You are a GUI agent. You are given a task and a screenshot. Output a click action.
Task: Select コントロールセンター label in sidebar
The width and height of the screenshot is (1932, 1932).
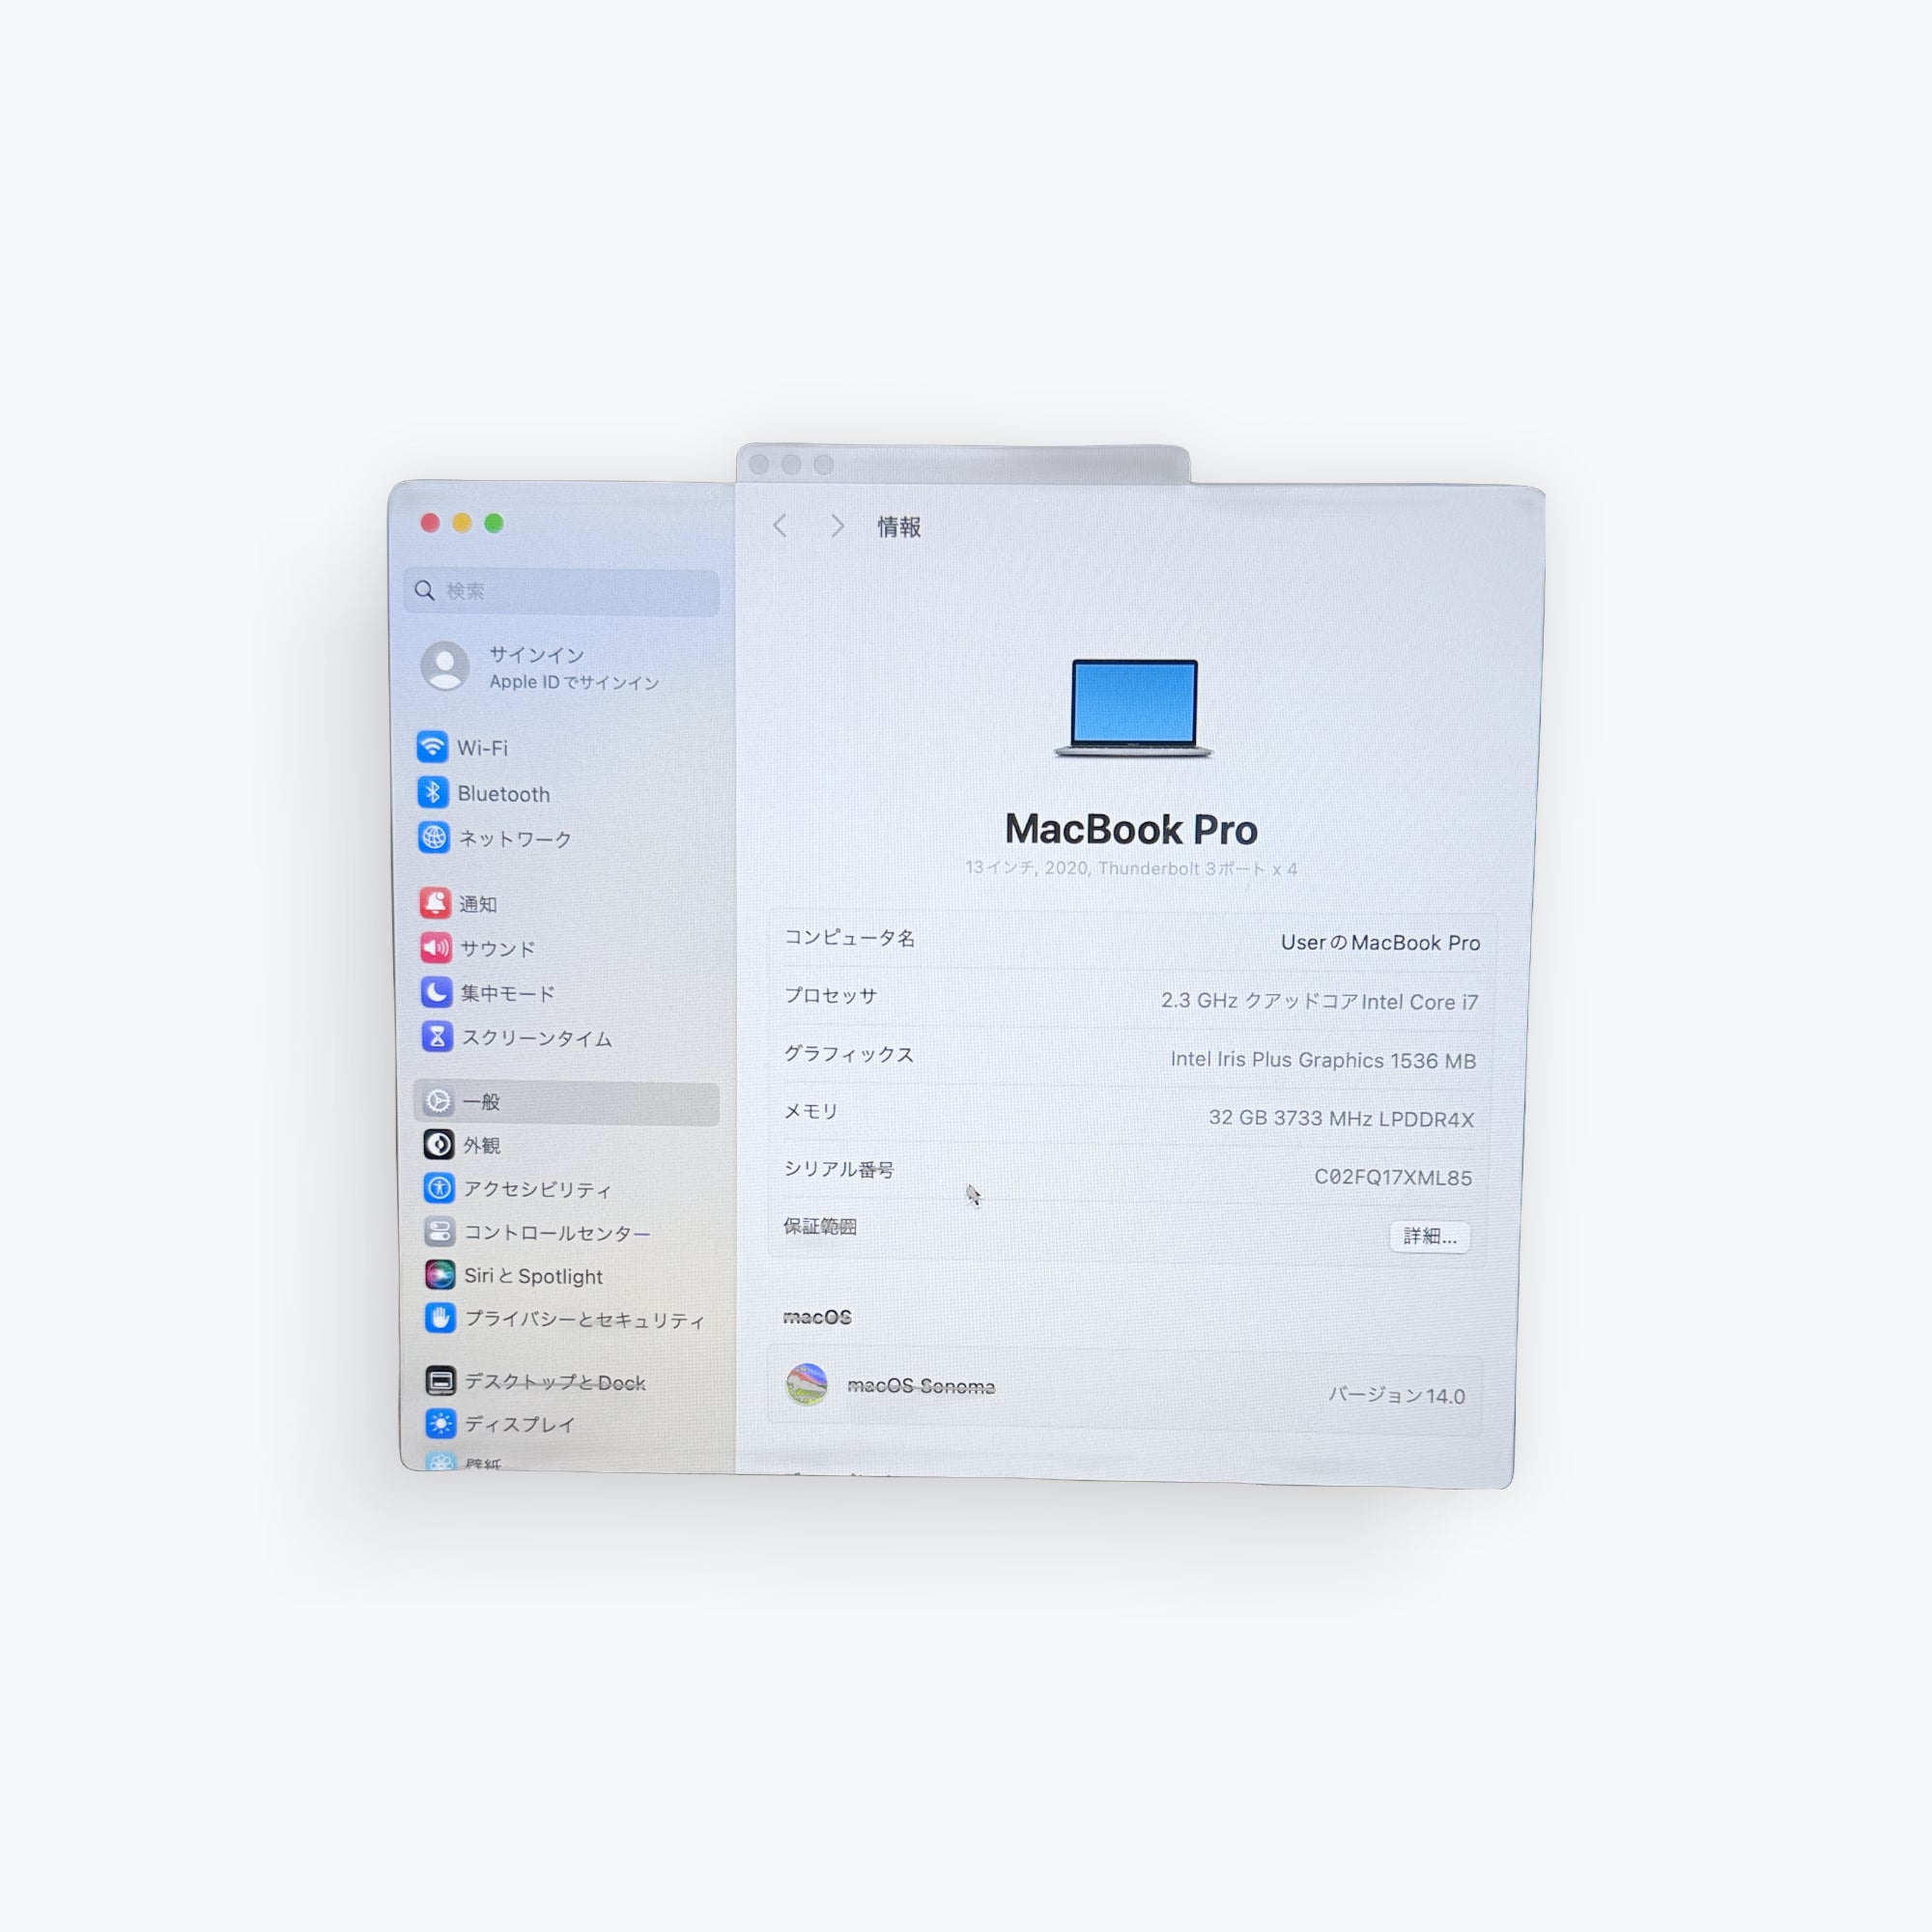tap(557, 1233)
